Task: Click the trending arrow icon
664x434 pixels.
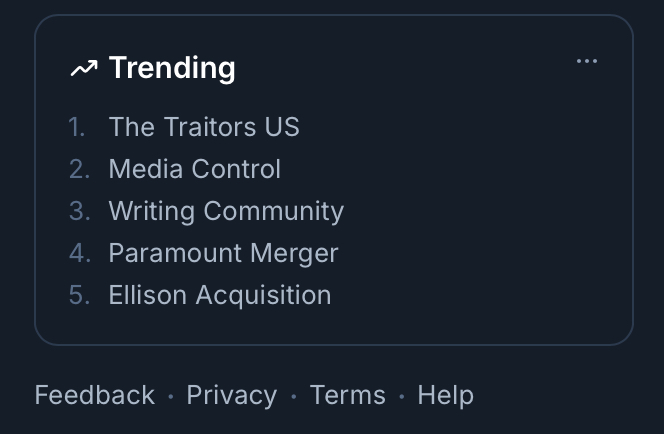Action: [x=84, y=68]
